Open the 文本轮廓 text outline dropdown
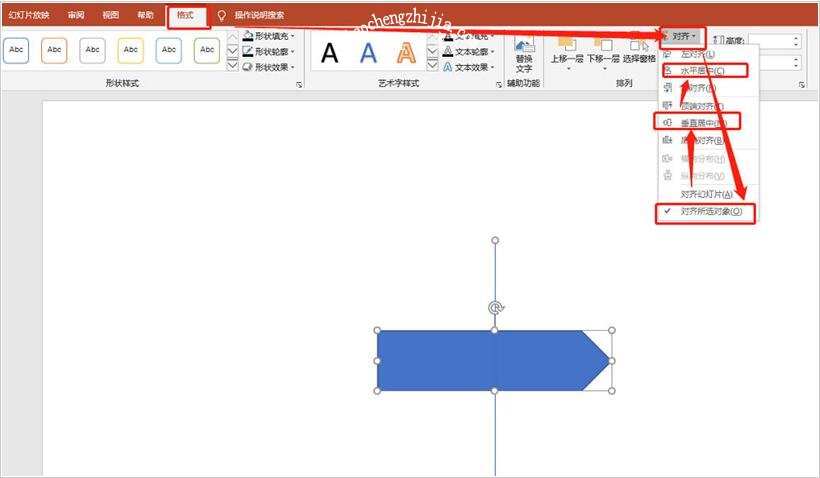820x478 pixels. 469,52
